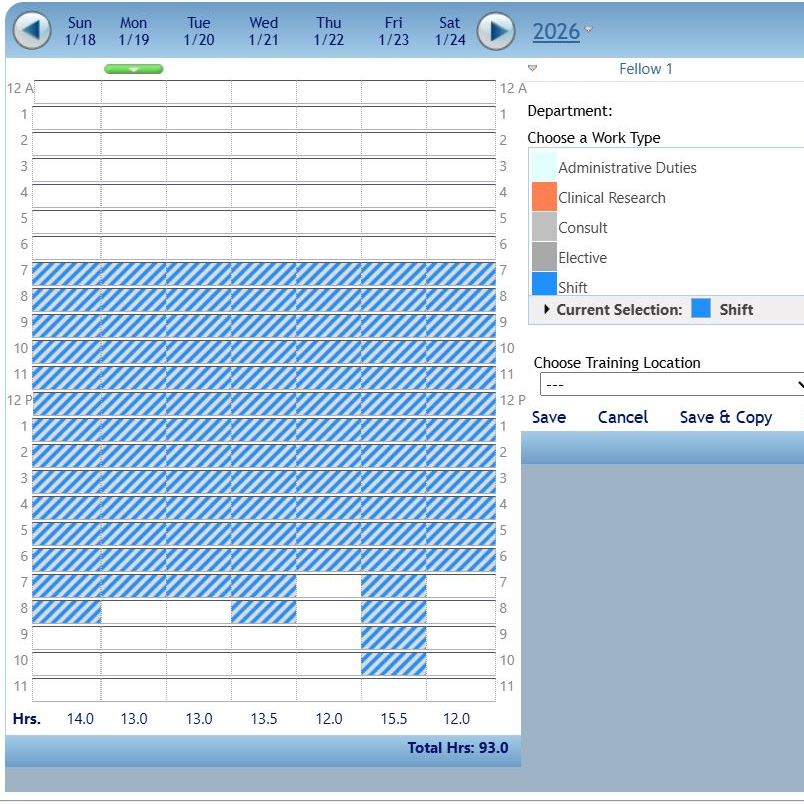Click the Friday hours value 15.5
This screenshot has height=804, width=804.
point(393,718)
